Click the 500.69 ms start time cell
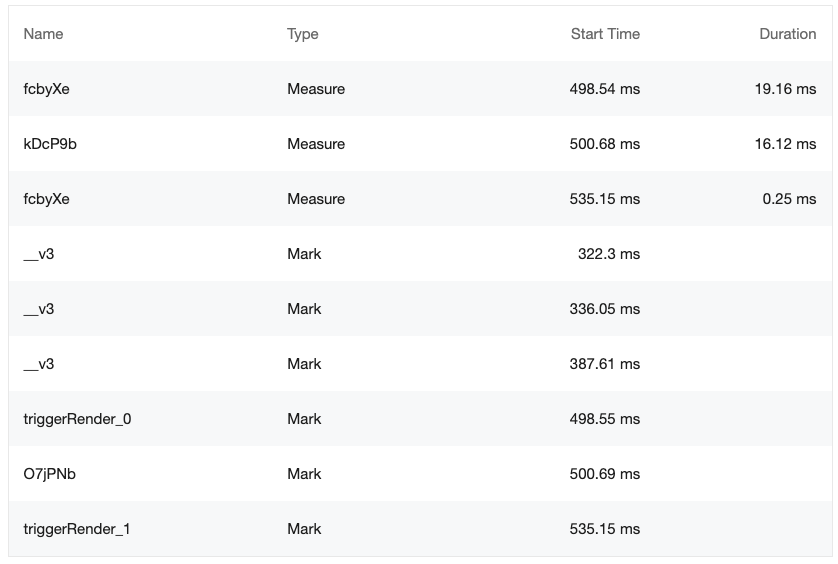This screenshot has height=564, width=838. click(x=604, y=474)
